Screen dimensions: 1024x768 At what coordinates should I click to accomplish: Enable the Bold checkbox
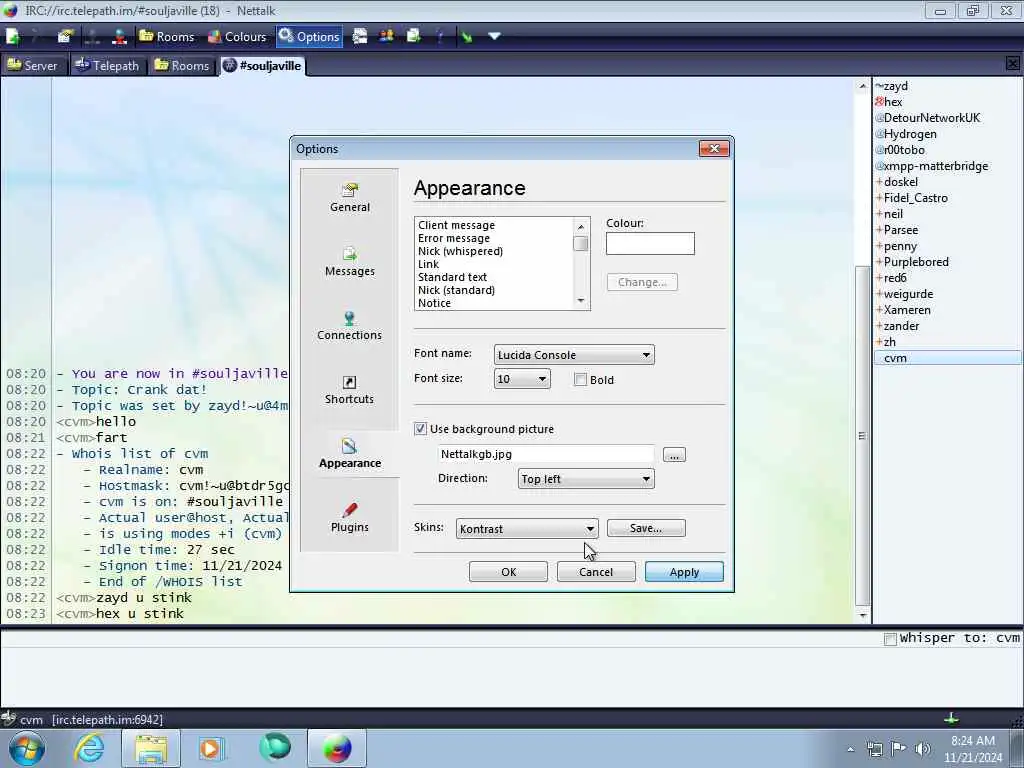(580, 379)
